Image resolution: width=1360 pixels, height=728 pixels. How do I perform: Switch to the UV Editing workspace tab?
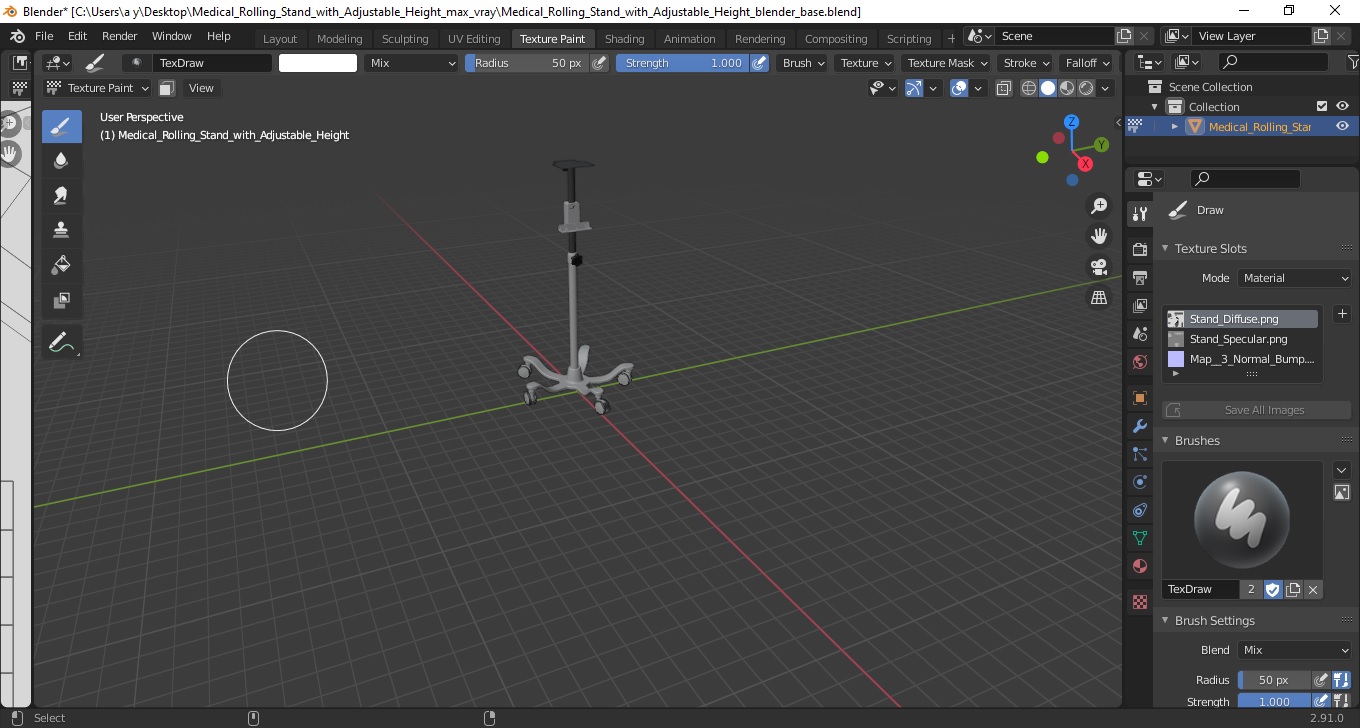click(474, 39)
